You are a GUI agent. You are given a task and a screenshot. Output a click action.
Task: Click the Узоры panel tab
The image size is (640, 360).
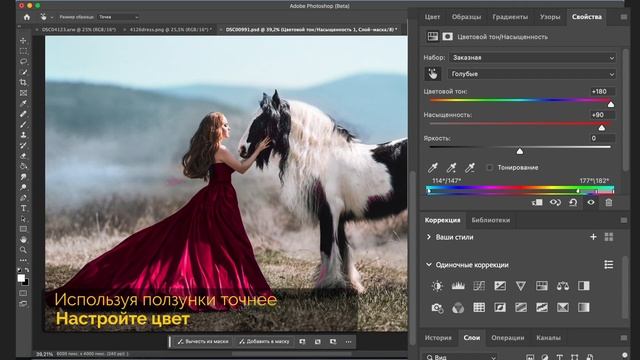550,17
